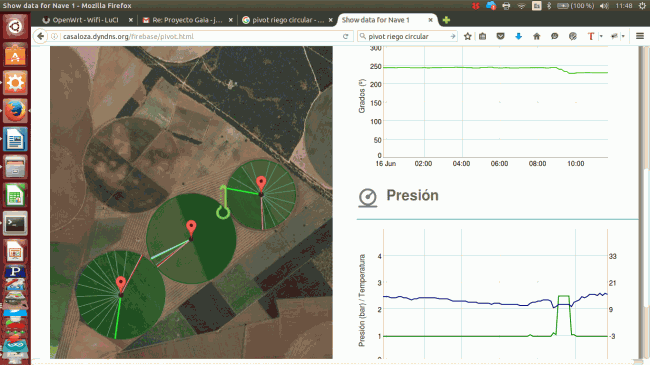The height and width of the screenshot is (365, 650).
Task: Open the downloads arrow icon
Action: (518, 36)
